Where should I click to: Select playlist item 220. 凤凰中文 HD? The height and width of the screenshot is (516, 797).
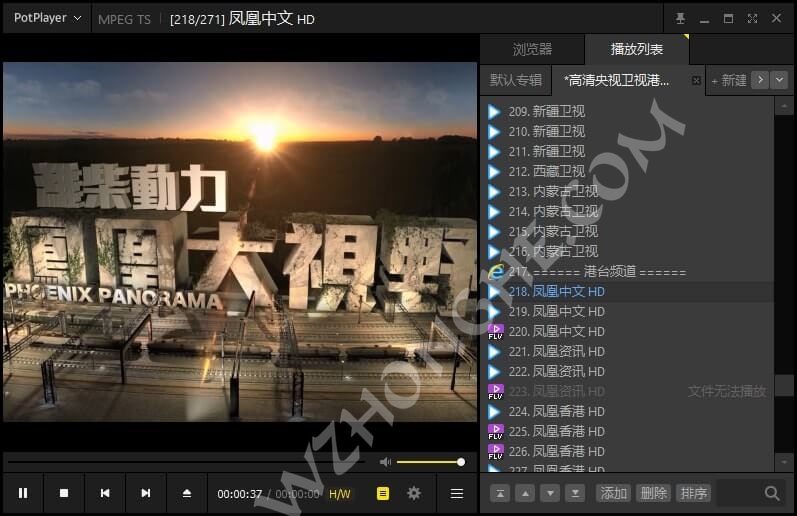[x=629, y=331]
